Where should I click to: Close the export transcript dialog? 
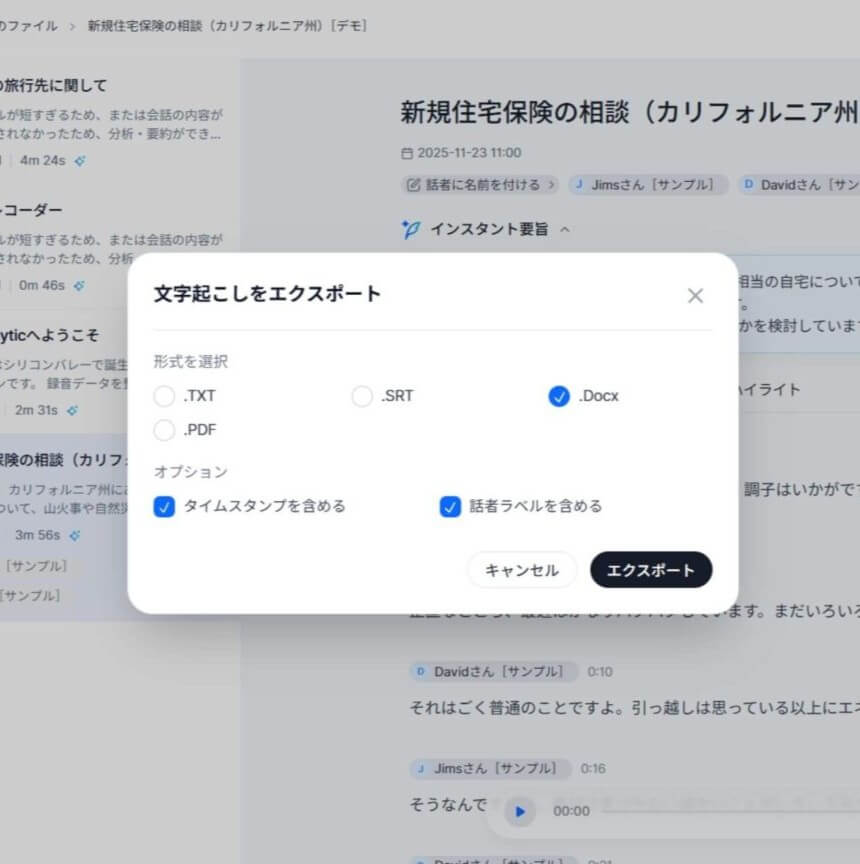[695, 296]
